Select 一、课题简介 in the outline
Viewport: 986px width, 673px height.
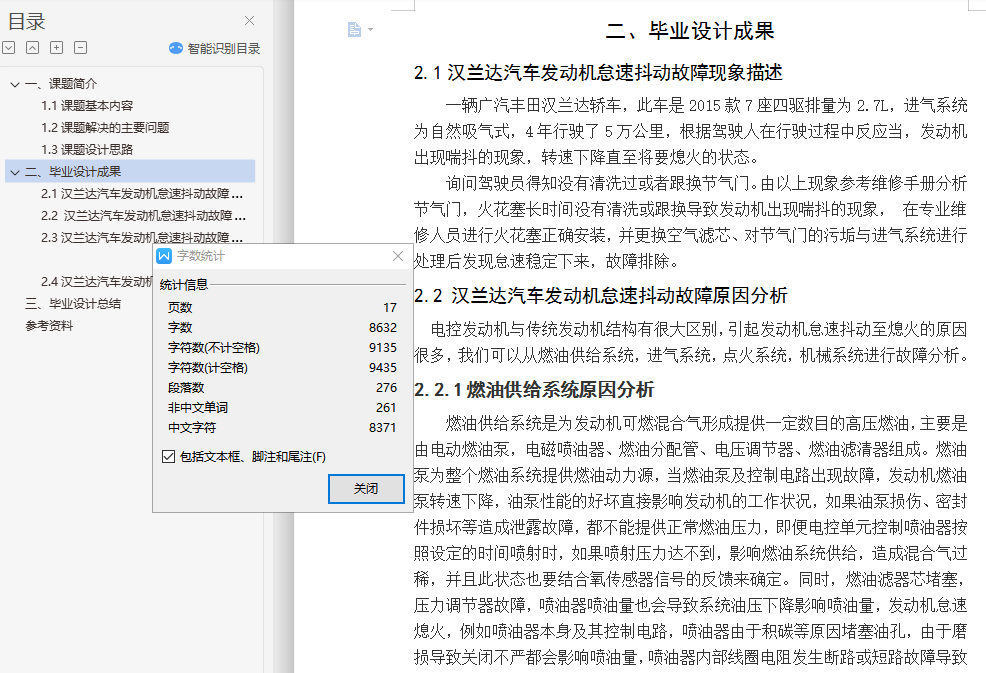click(61, 84)
